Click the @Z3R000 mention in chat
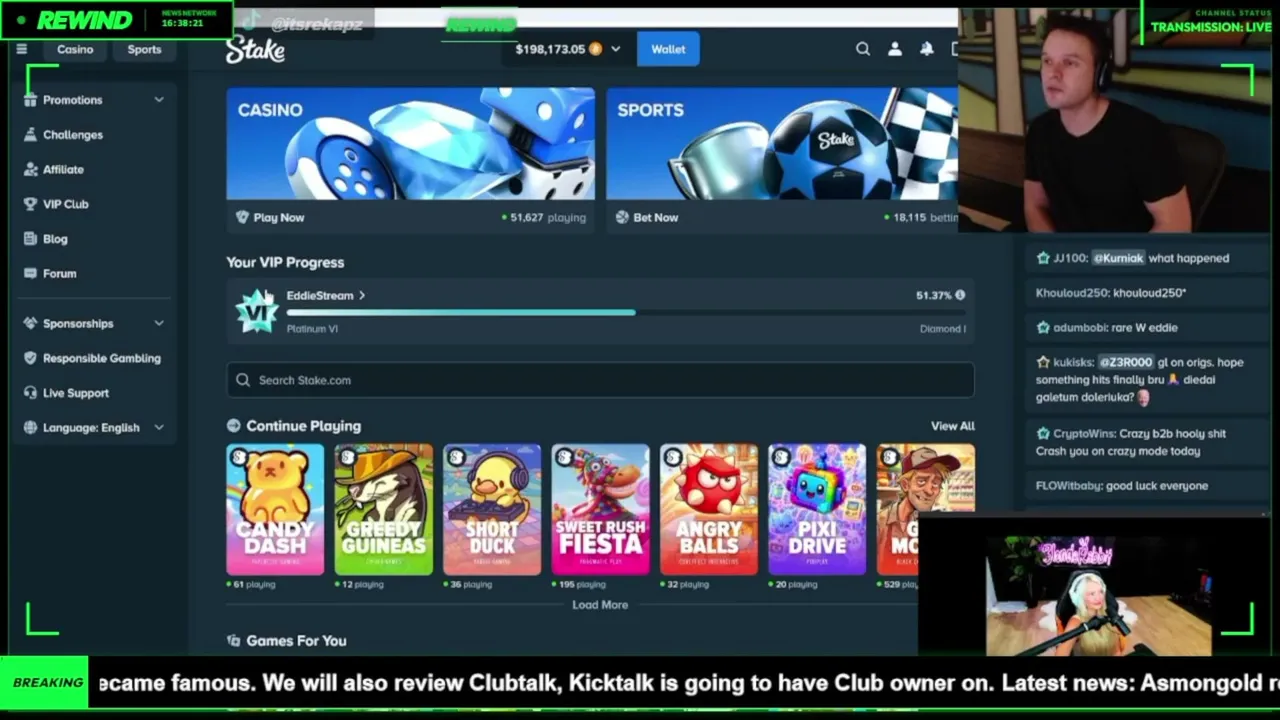 point(1126,362)
